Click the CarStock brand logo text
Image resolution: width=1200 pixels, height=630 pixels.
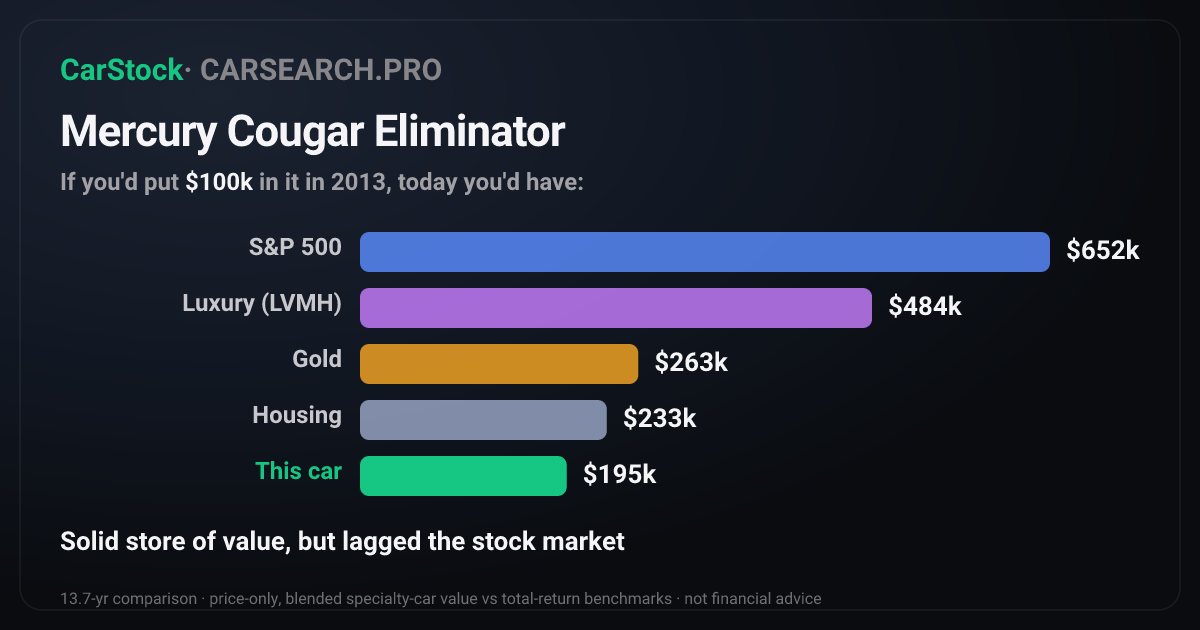pyautogui.click(x=122, y=70)
